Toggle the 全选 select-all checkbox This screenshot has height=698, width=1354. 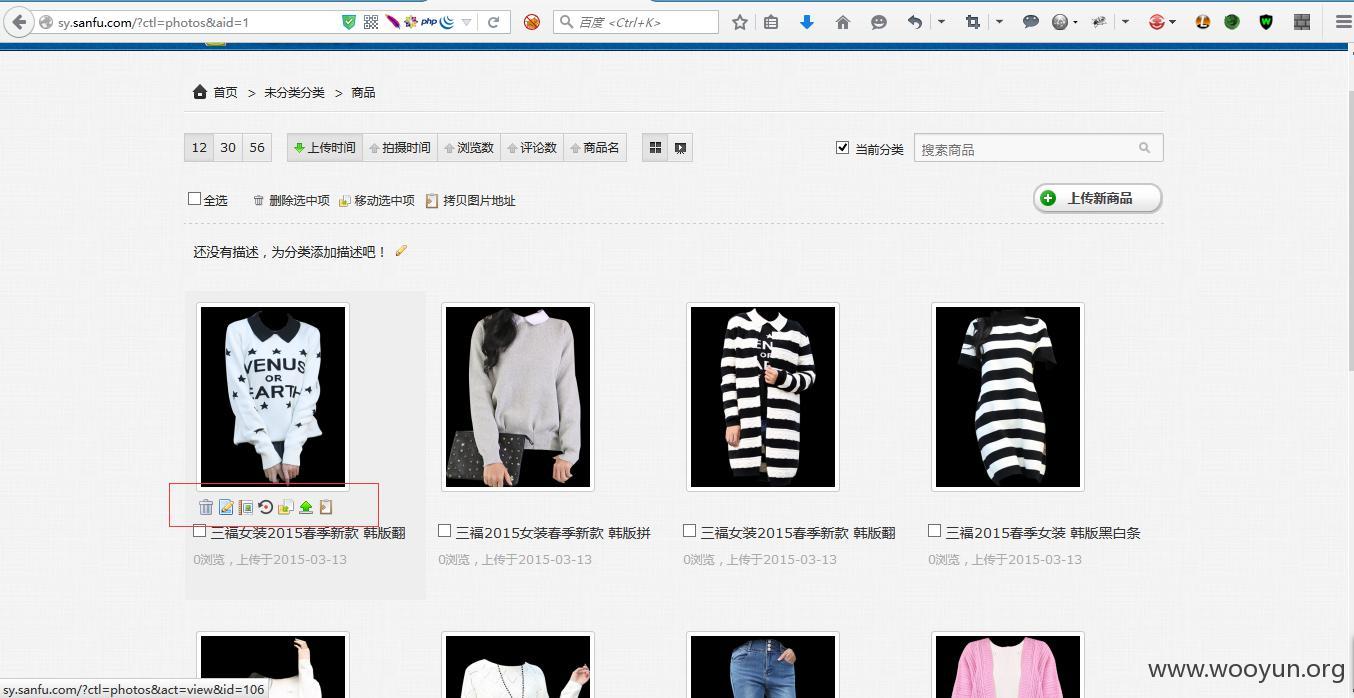(195, 199)
